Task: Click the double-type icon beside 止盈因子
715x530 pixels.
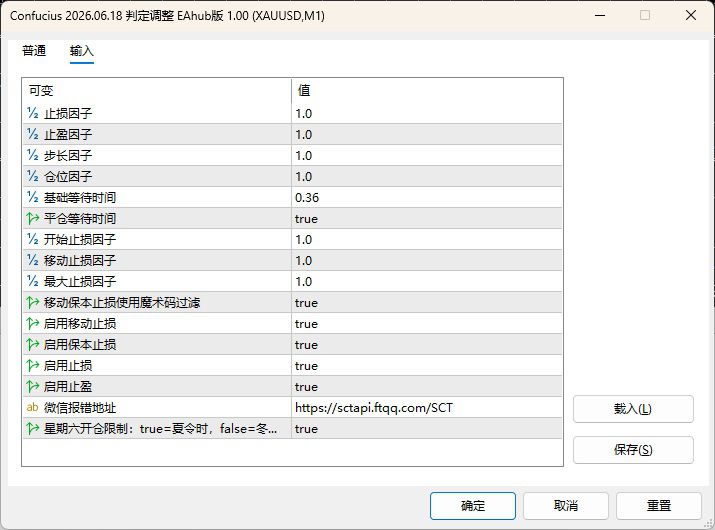Action: pyautogui.click(x=32, y=134)
